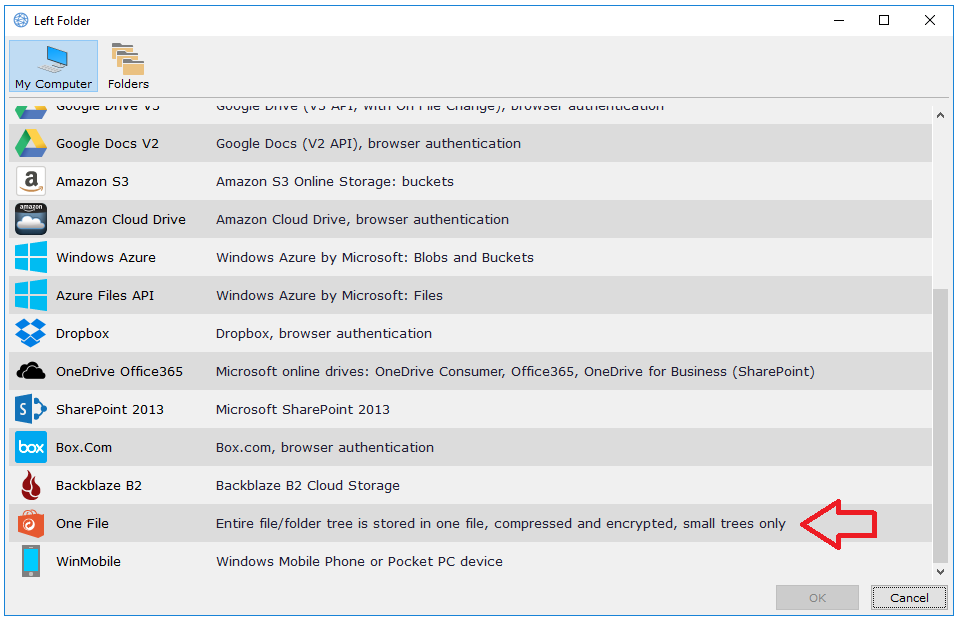Select the One File description text row
This screenshot has height=627, width=959.
500,524
